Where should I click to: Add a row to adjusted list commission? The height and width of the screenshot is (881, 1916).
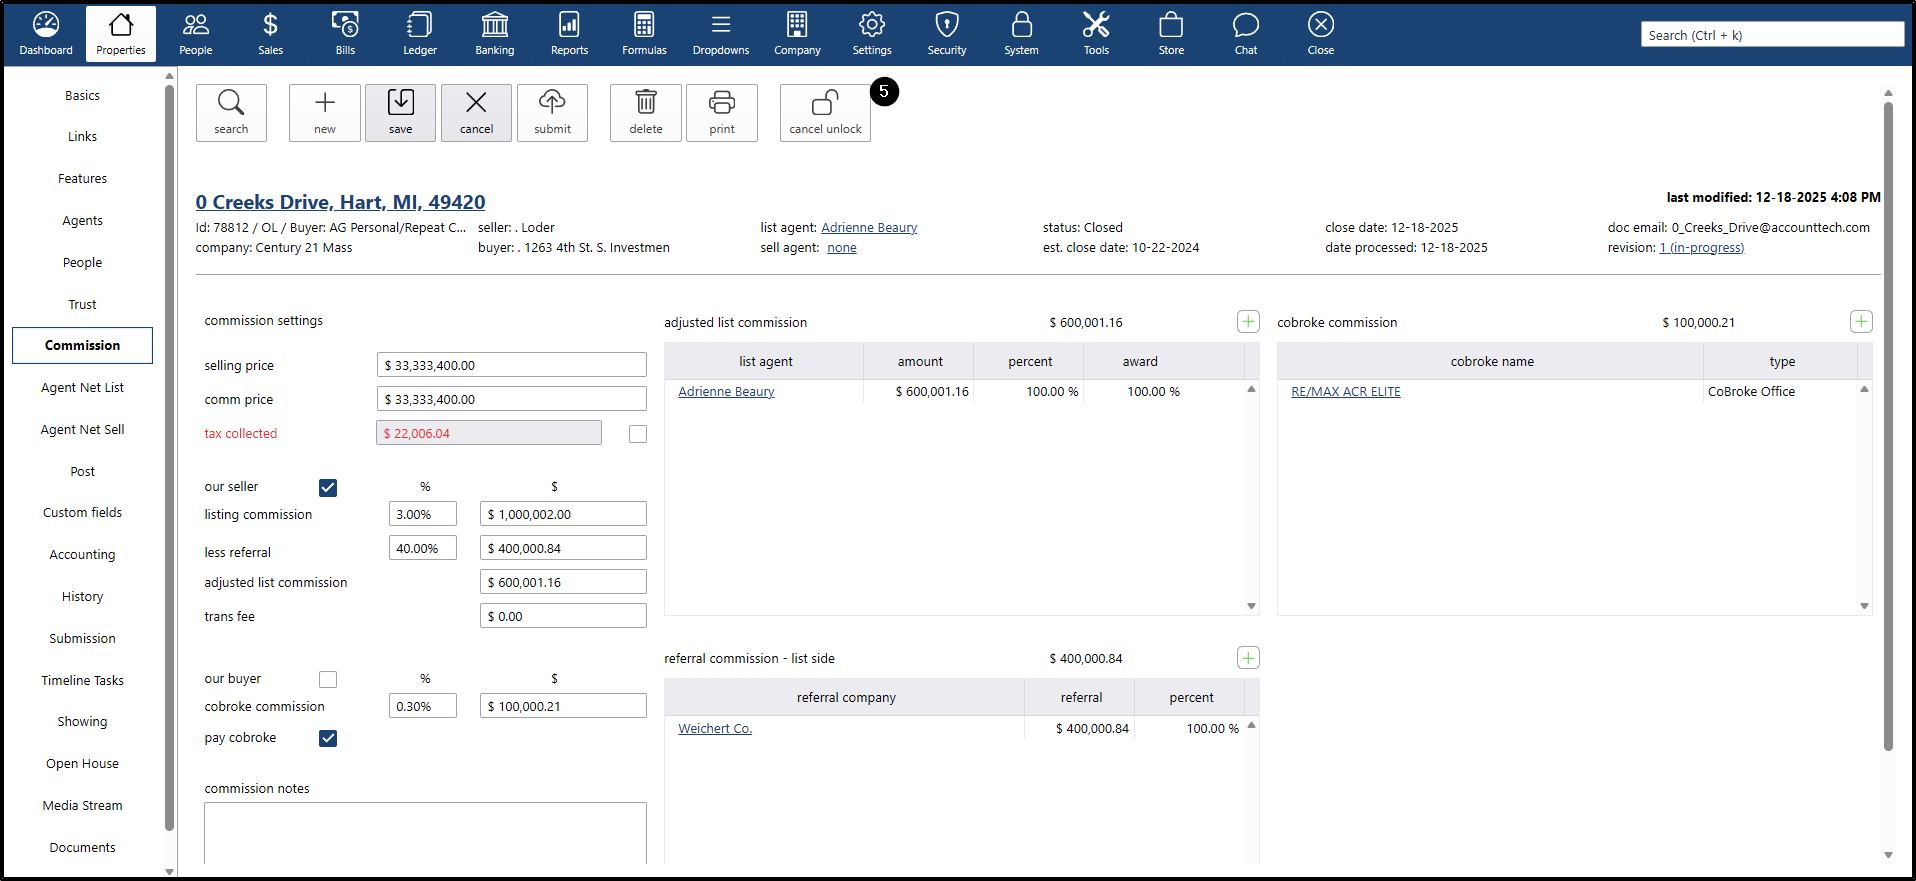tap(1248, 322)
